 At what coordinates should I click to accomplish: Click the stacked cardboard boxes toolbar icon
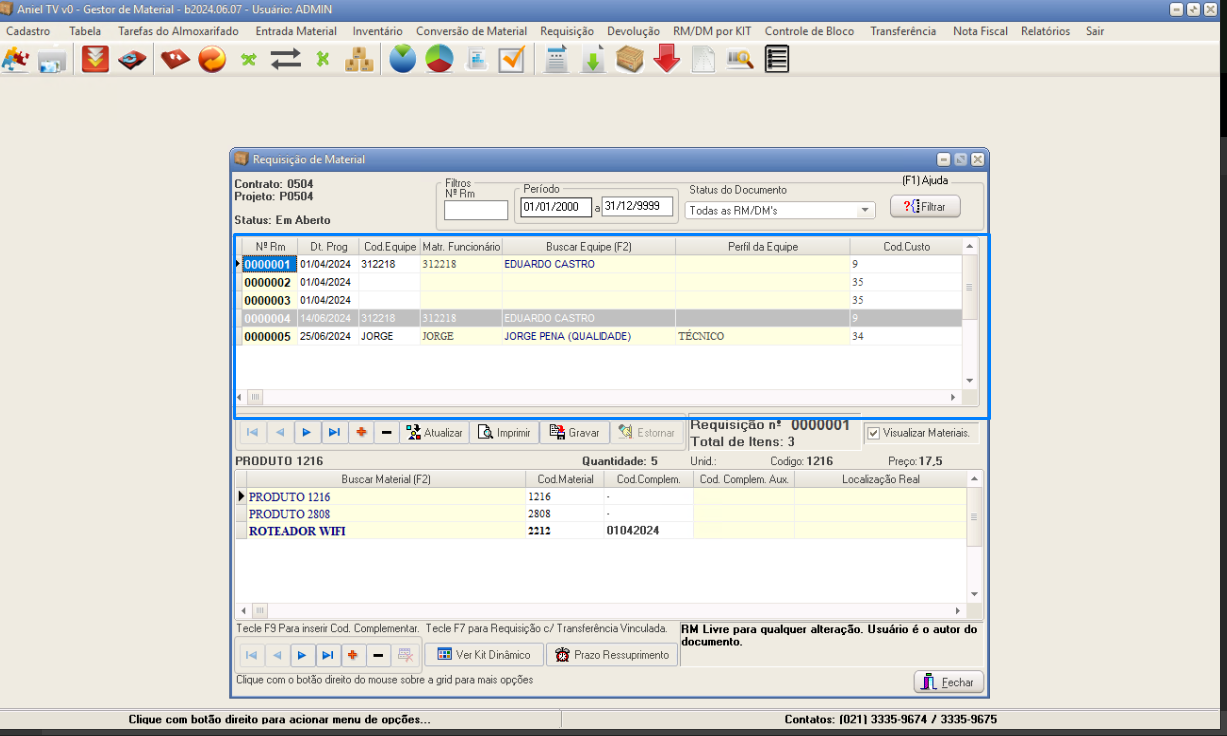click(358, 60)
